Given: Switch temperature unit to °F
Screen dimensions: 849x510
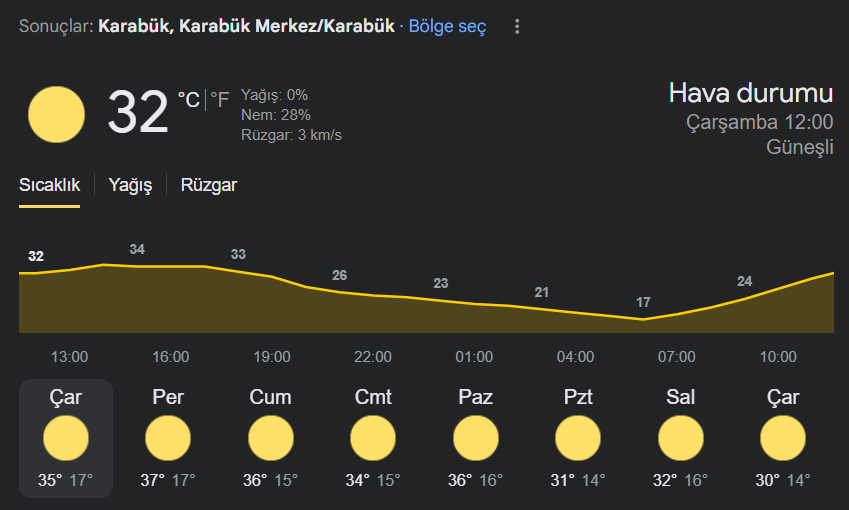Looking at the screenshot, I should click(x=219, y=100).
